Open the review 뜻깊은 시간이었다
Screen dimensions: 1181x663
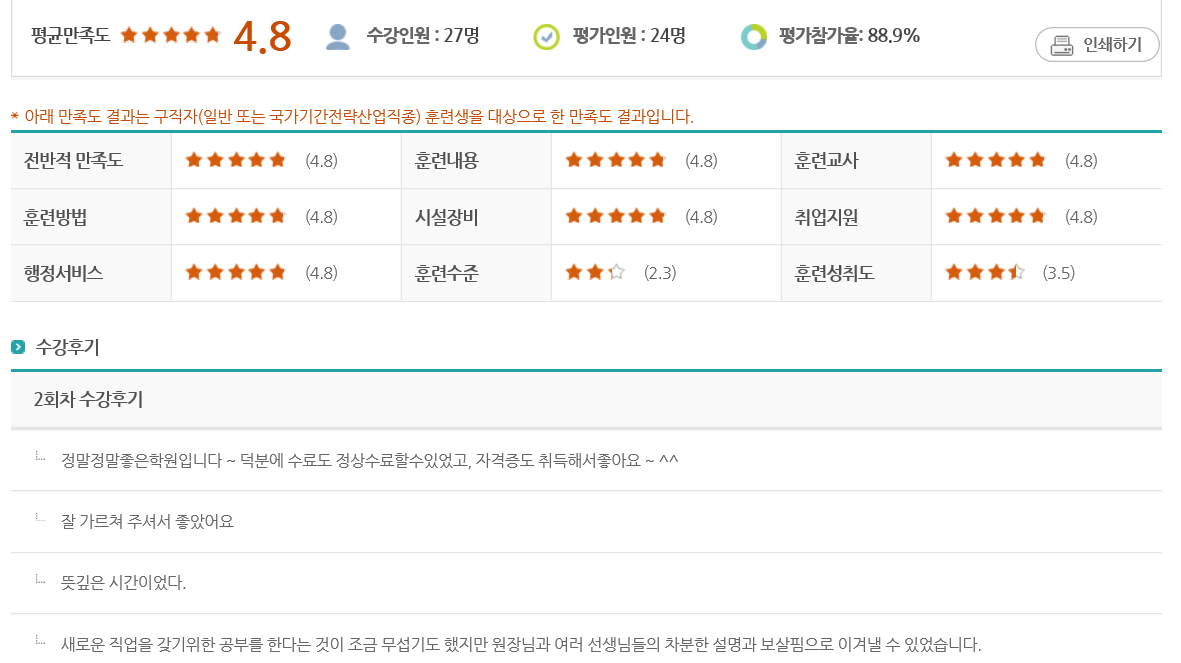click(x=123, y=582)
